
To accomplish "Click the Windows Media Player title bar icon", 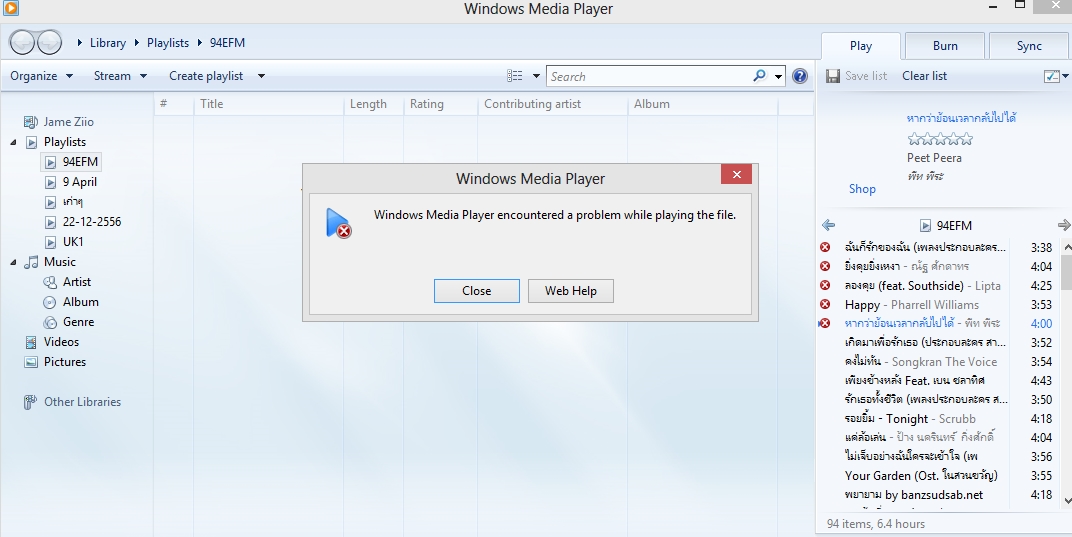I will click(10, 8).
